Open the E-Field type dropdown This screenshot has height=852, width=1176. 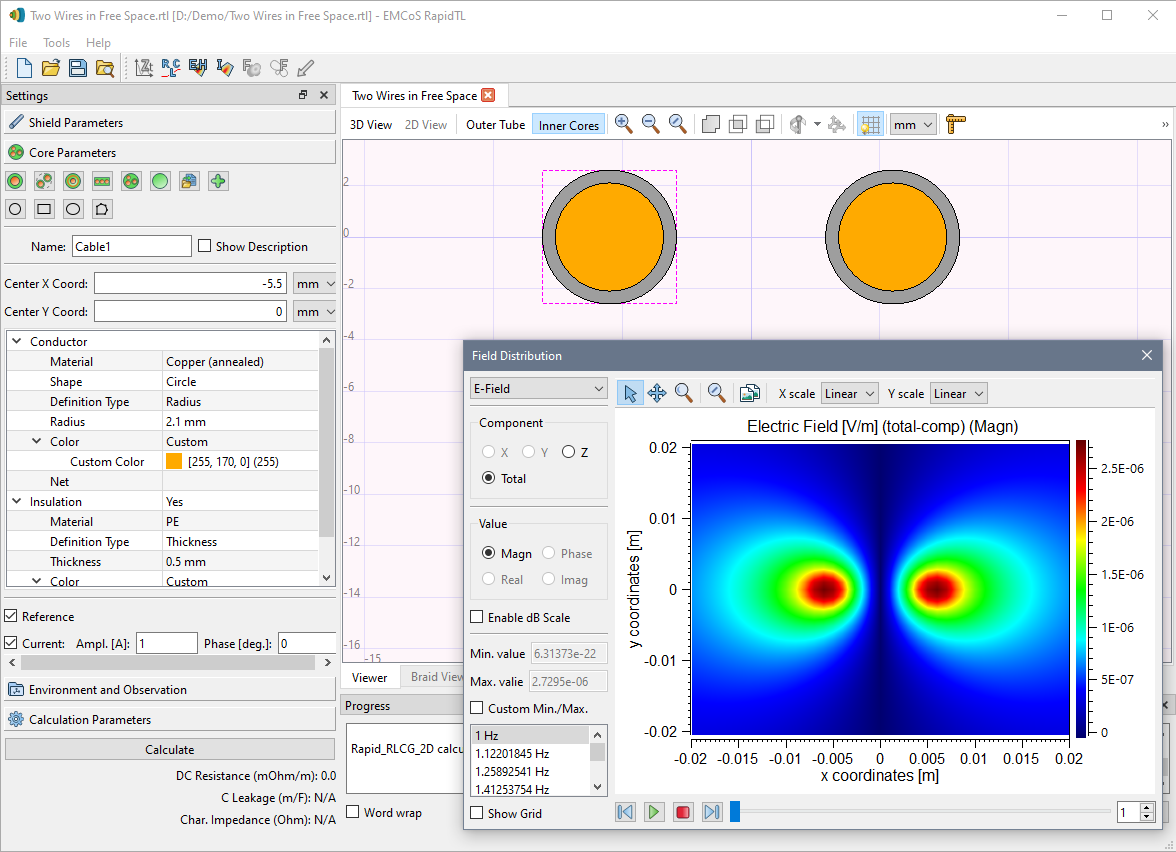pos(538,388)
